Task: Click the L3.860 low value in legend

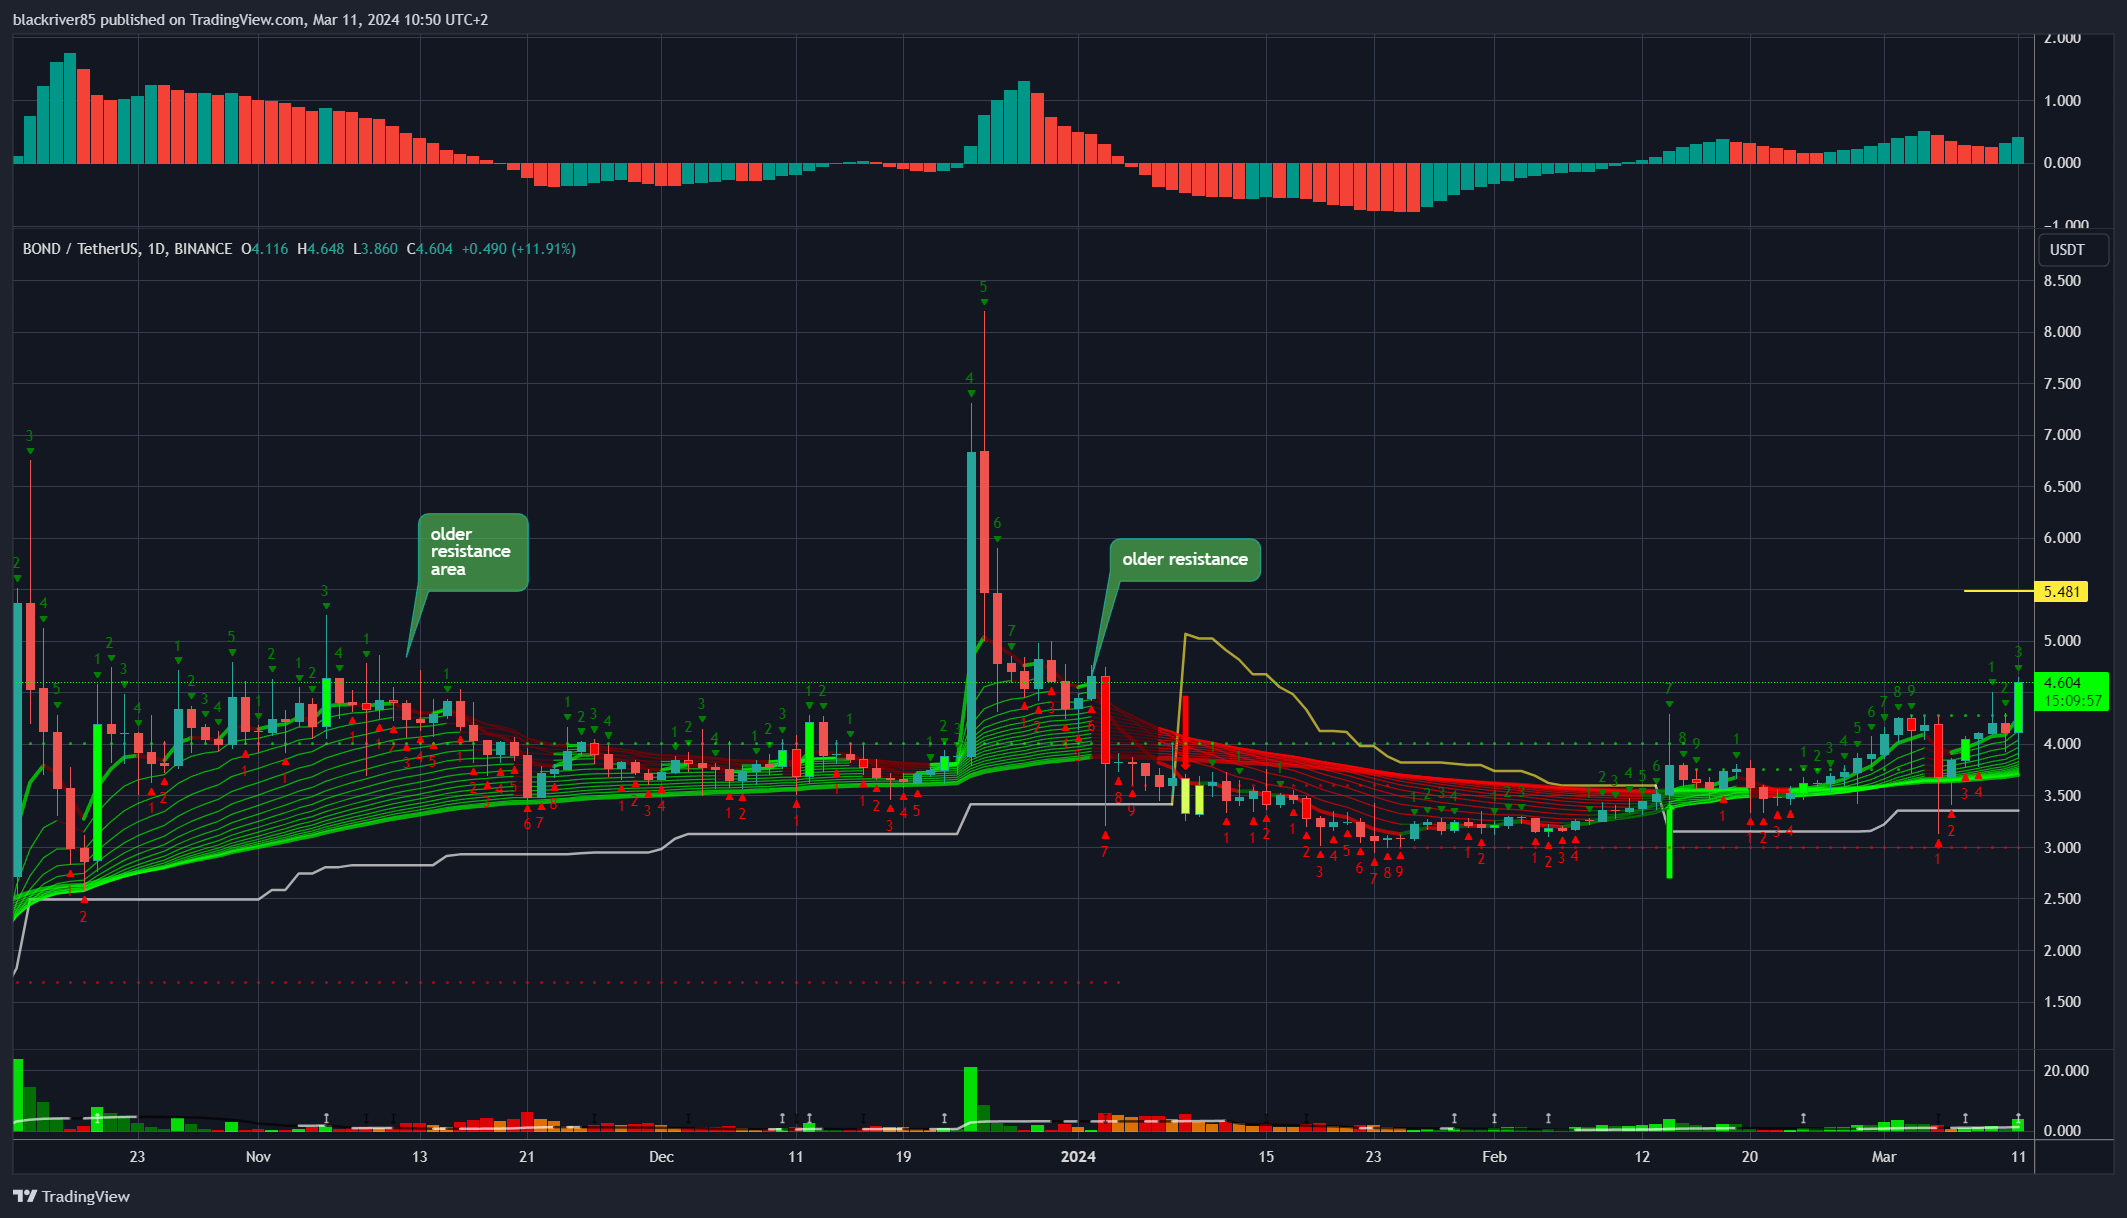Action: pos(375,249)
